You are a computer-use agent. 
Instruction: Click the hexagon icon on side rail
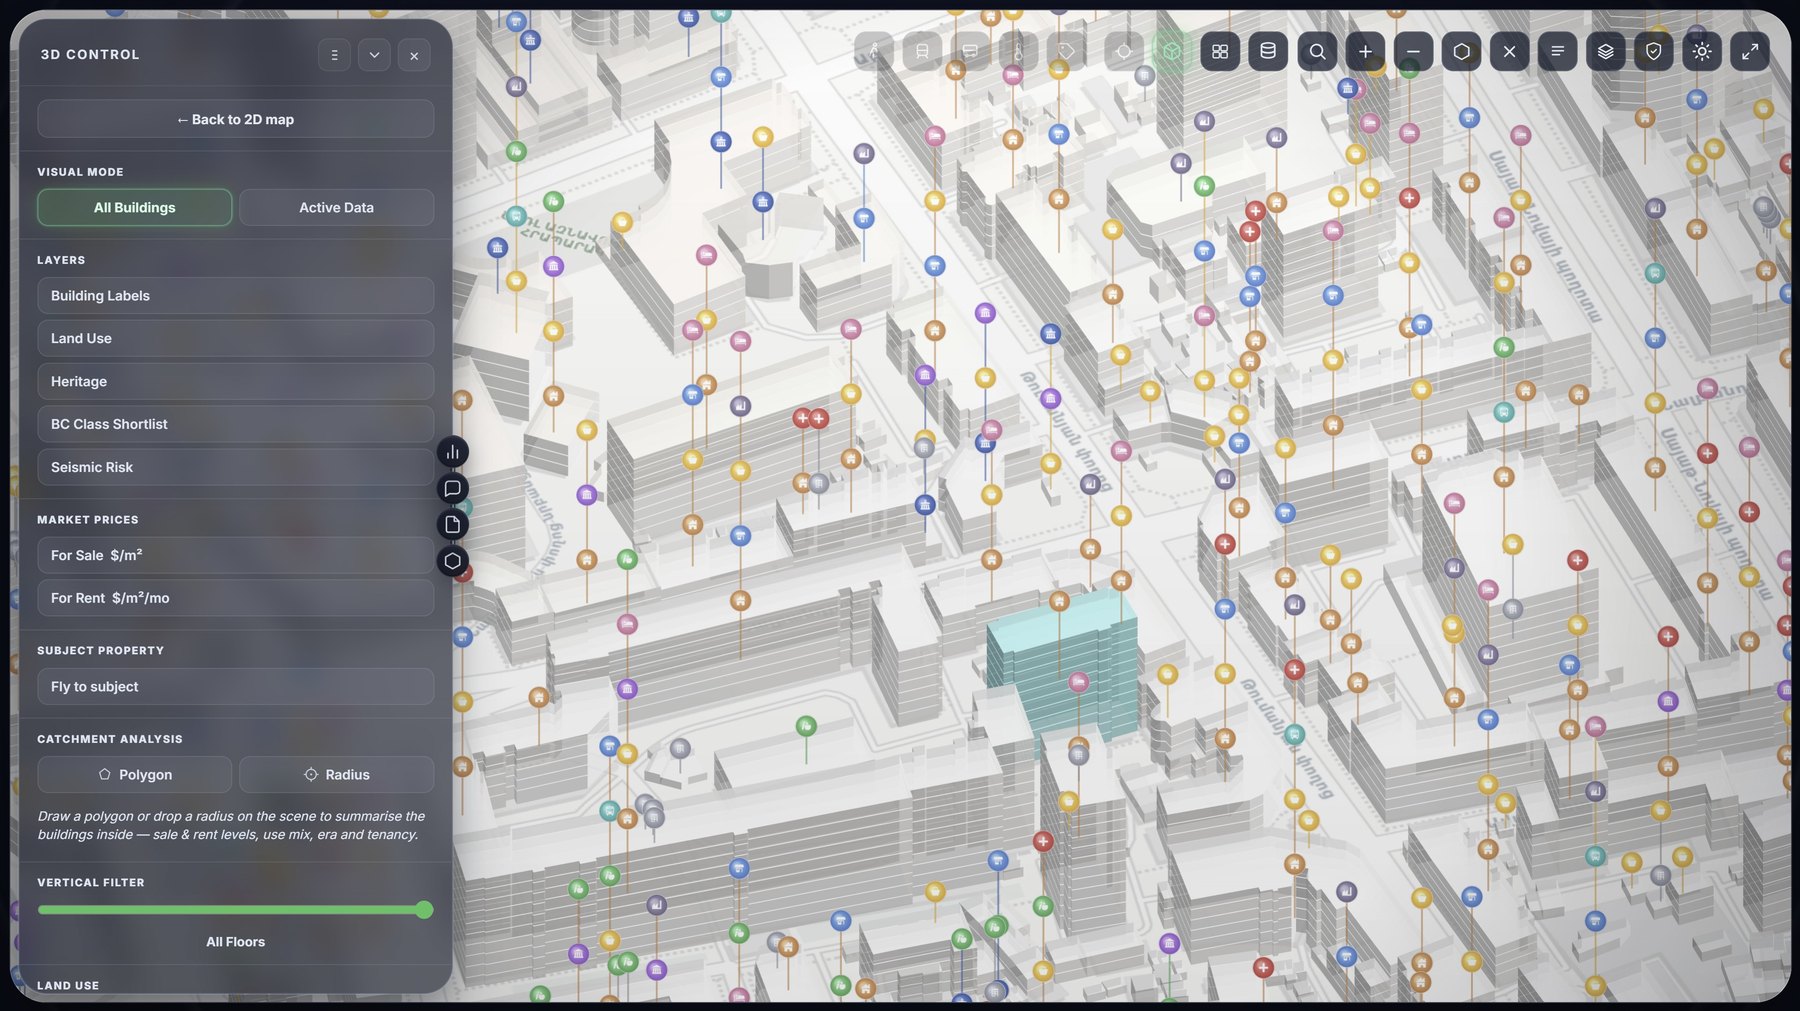click(x=453, y=561)
